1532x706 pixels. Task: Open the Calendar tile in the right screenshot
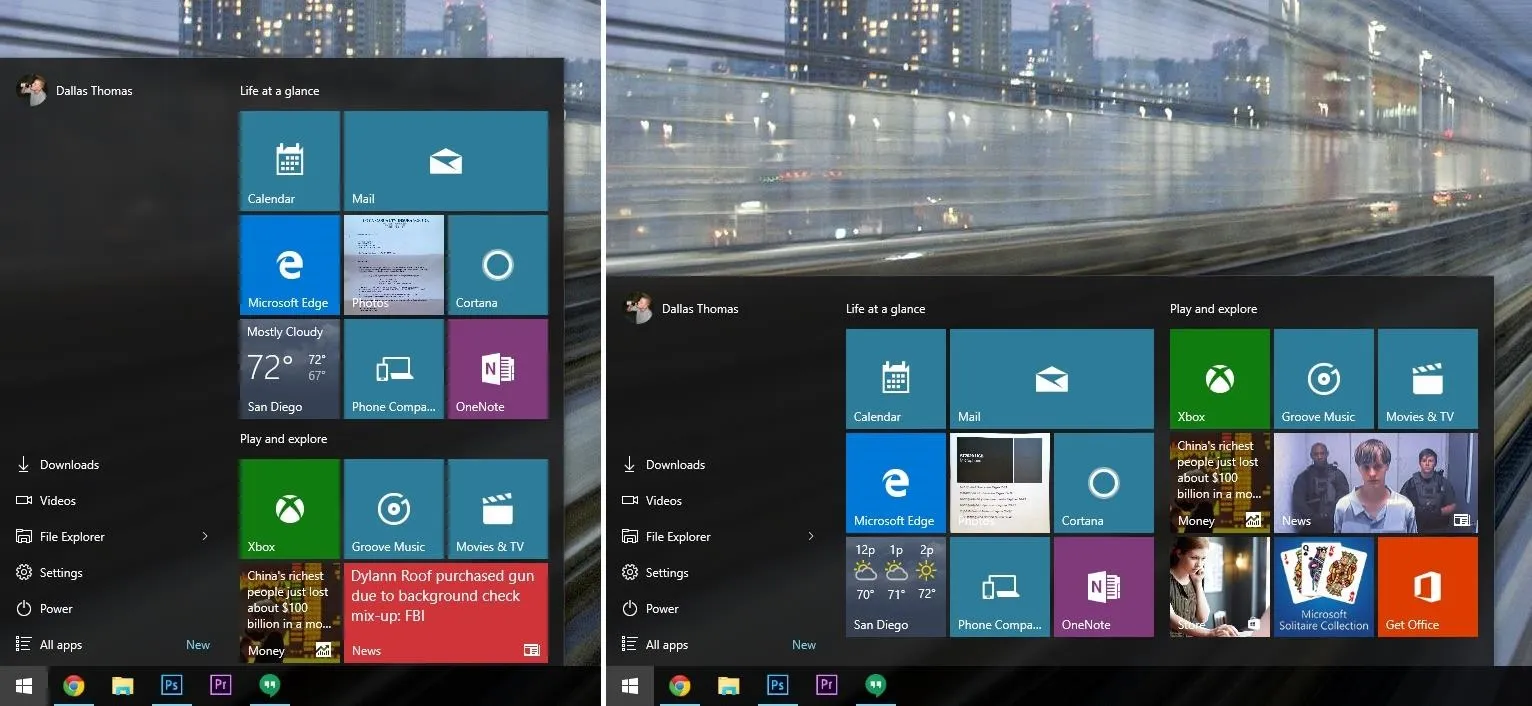tap(896, 379)
